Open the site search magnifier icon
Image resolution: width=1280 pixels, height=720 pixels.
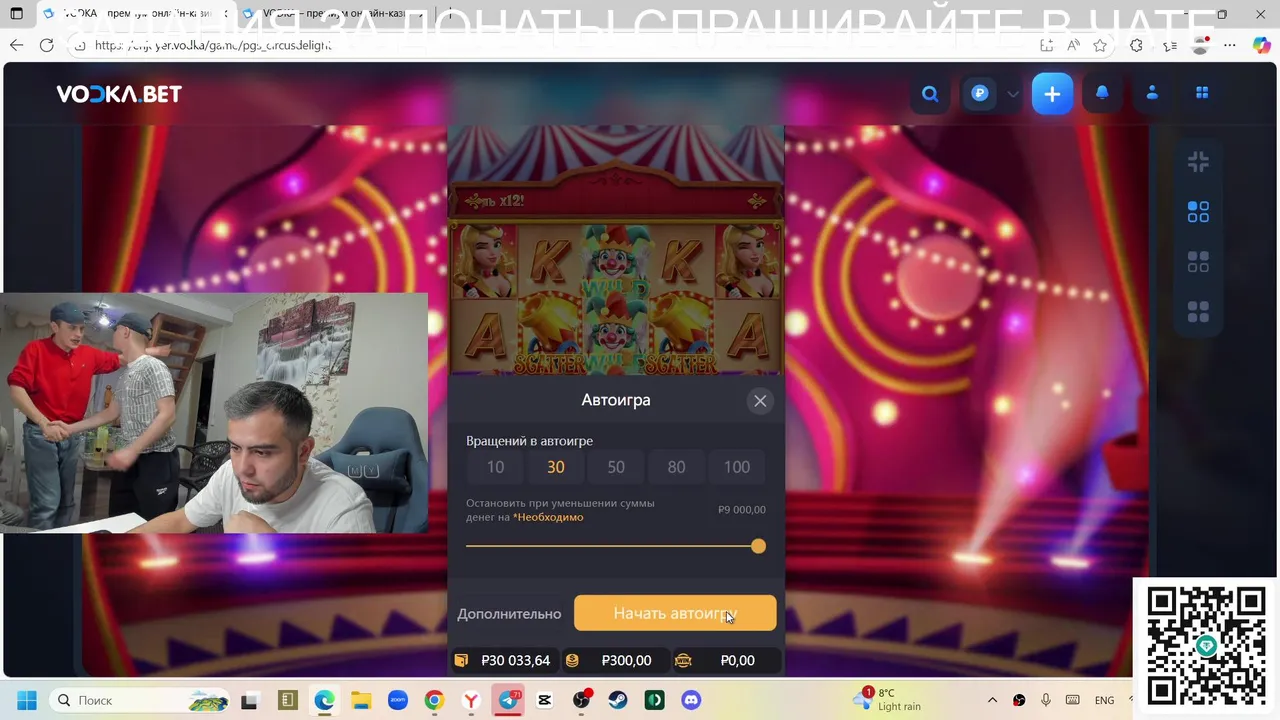tap(930, 94)
